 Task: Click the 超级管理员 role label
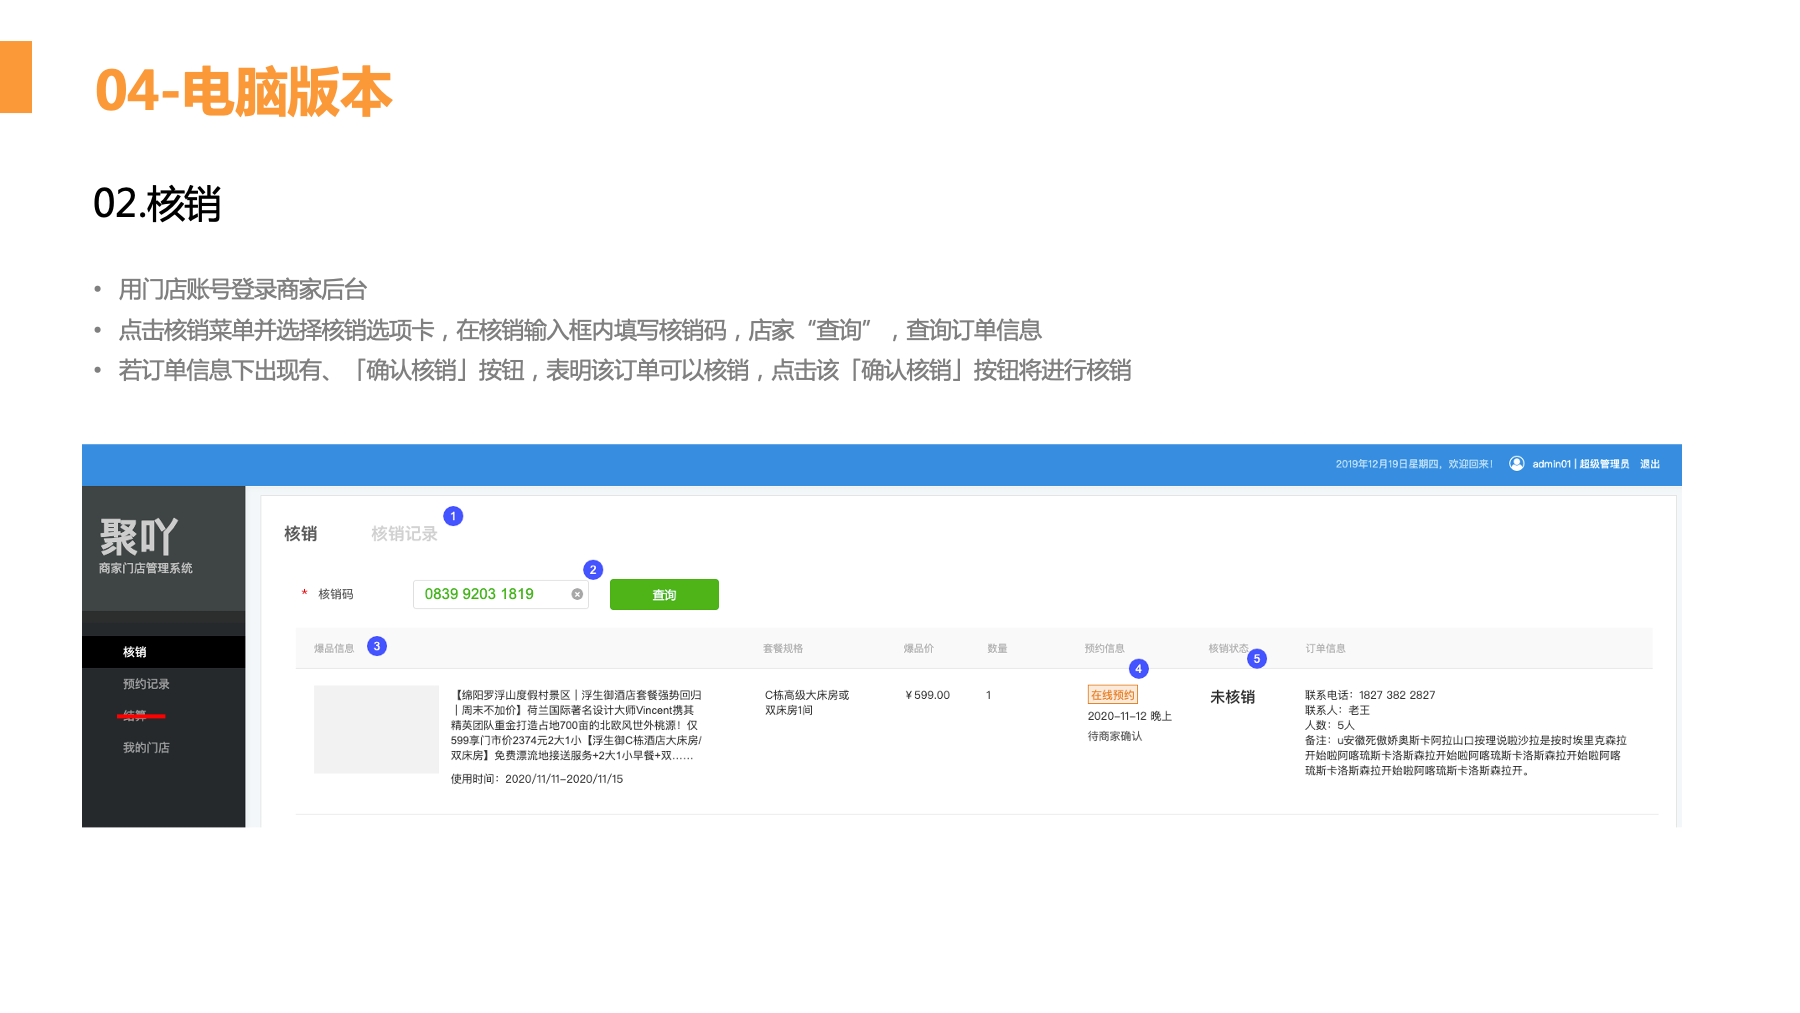pyautogui.click(x=1604, y=464)
